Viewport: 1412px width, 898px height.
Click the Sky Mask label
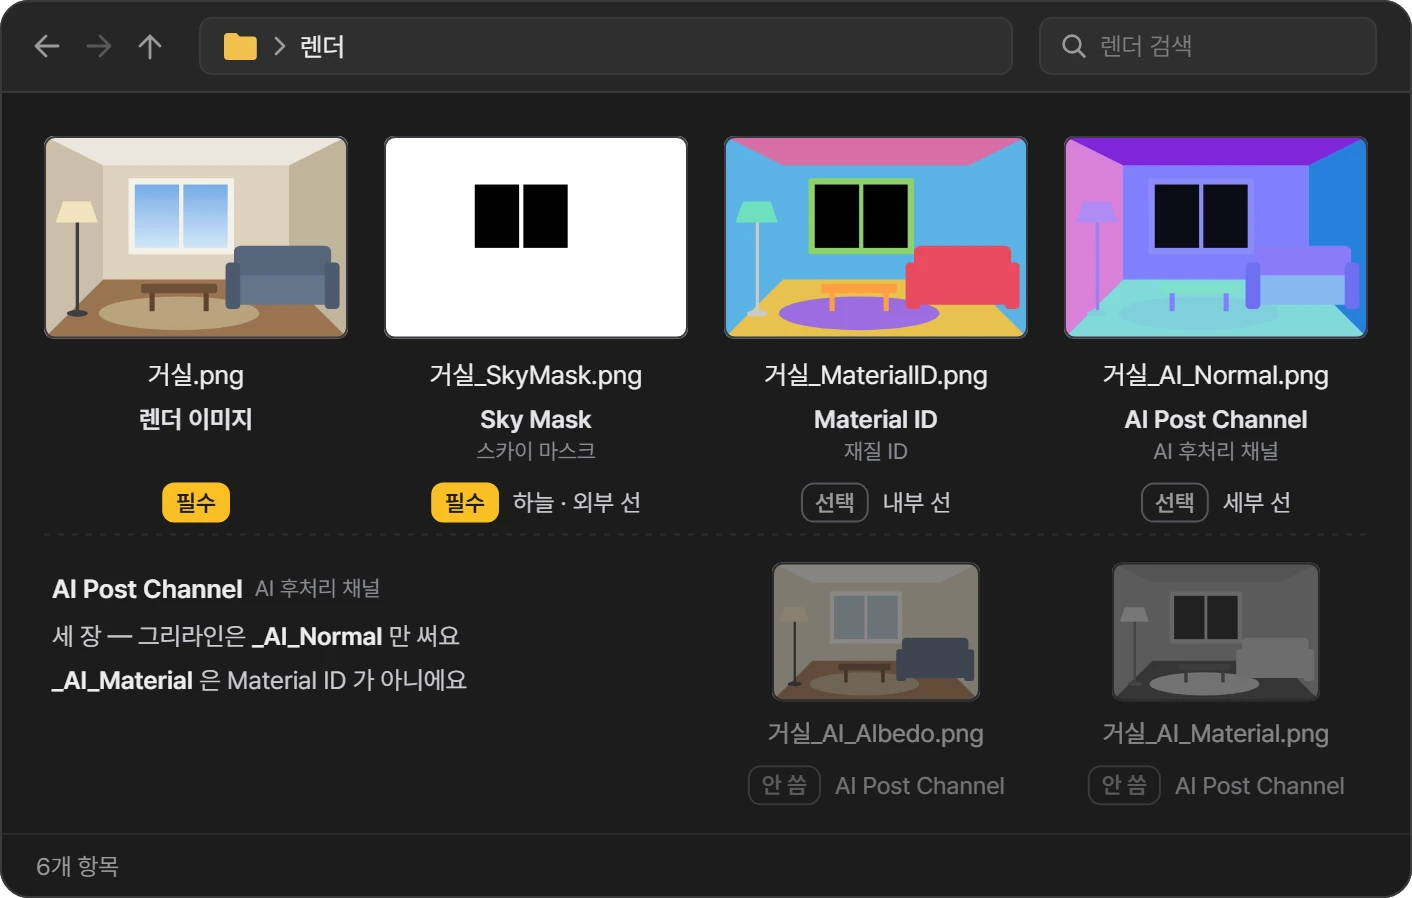coord(536,419)
